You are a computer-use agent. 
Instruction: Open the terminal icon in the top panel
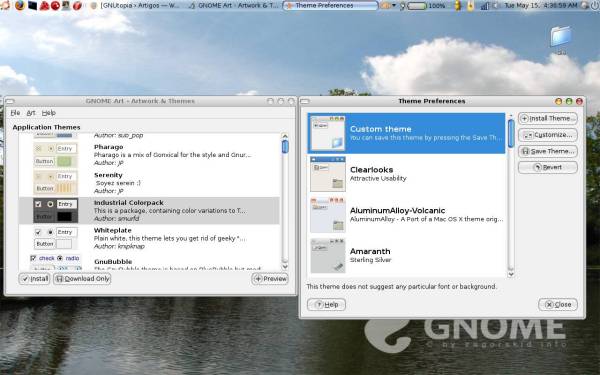click(x=33, y=5)
